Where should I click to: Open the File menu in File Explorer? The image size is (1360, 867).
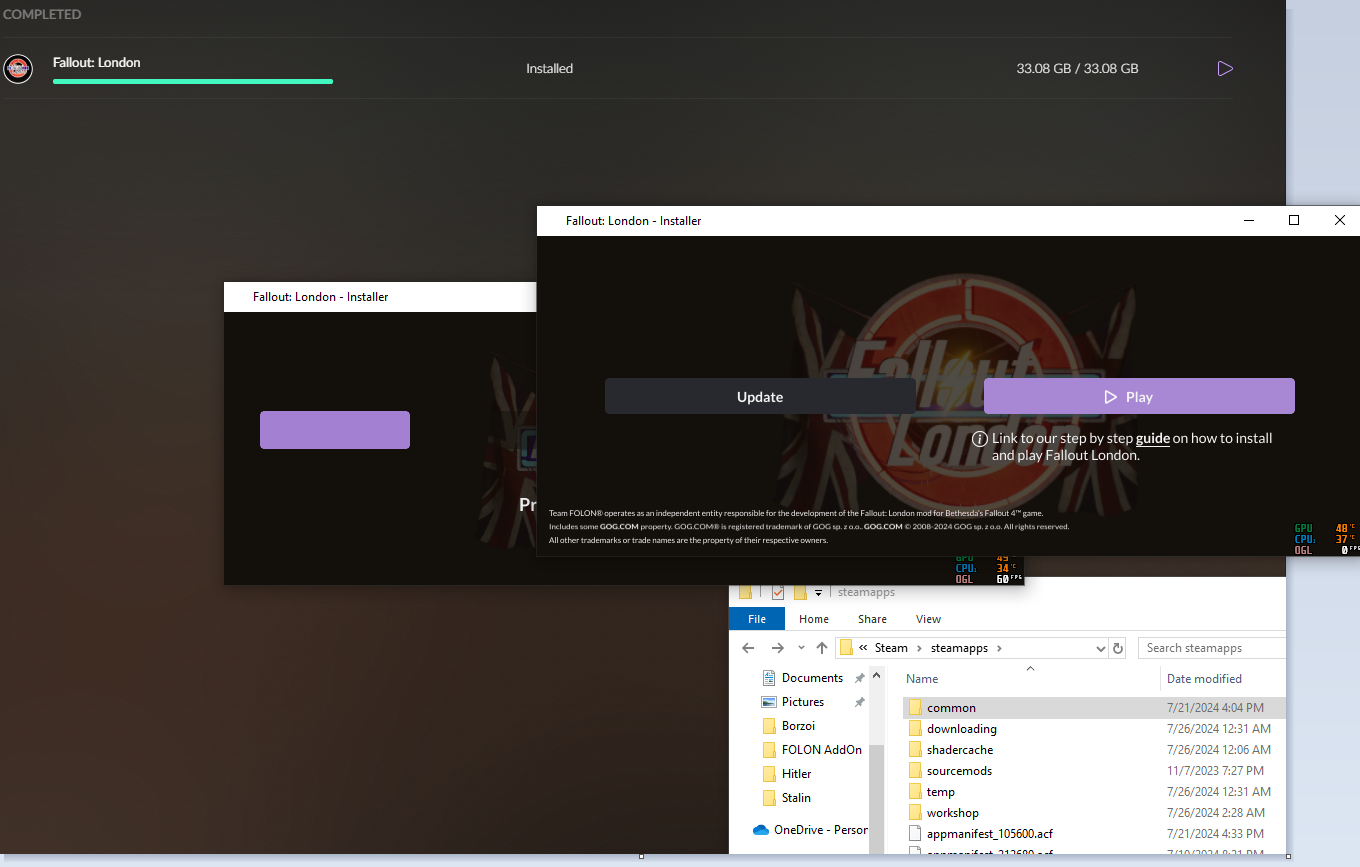(x=757, y=619)
